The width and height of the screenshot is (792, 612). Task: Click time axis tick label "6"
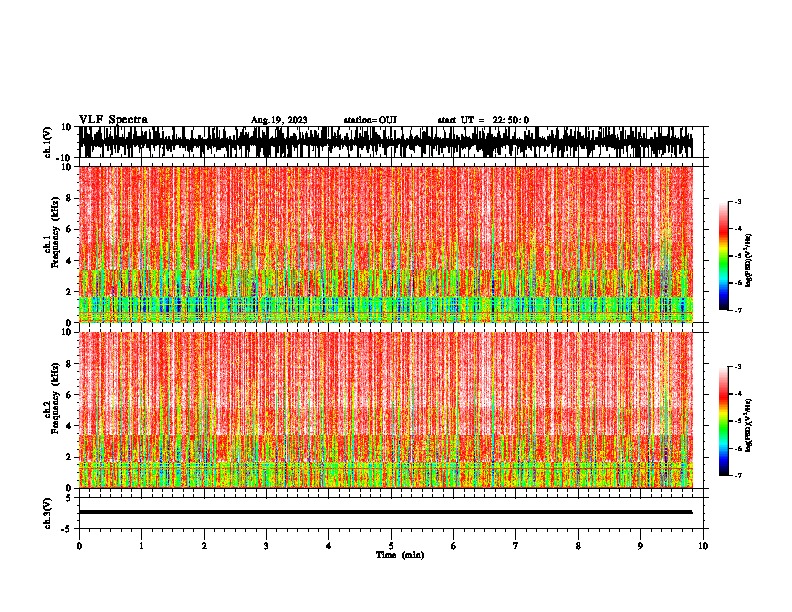453,546
